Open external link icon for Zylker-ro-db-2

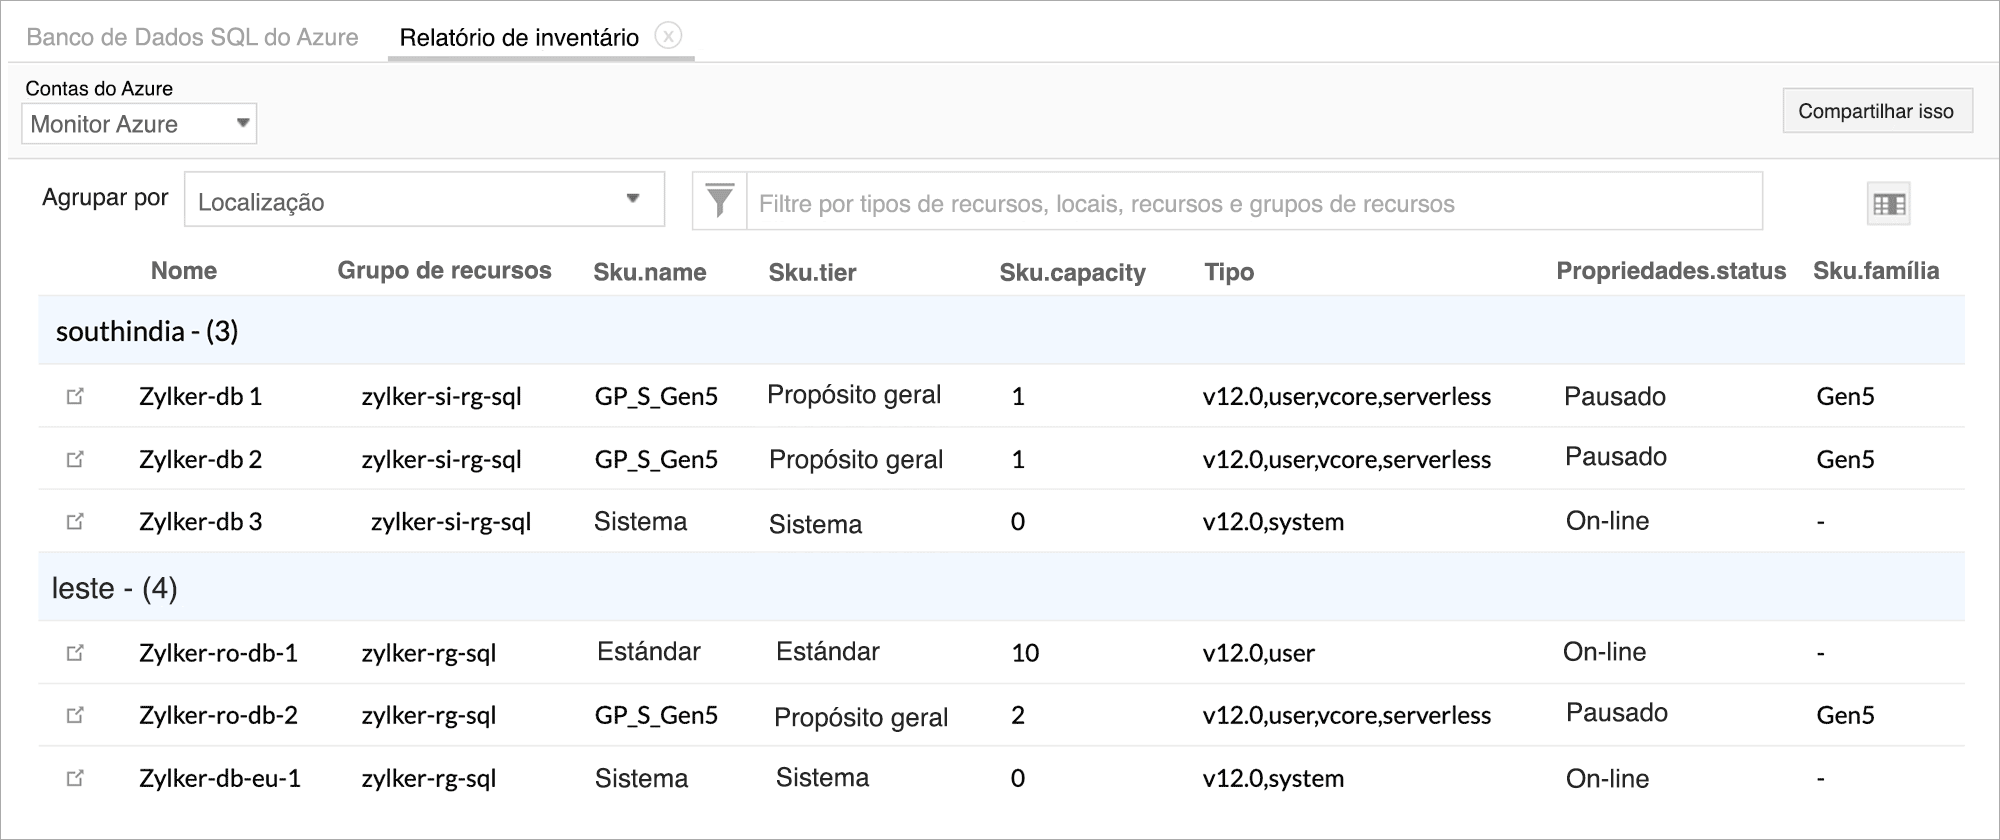tap(75, 715)
